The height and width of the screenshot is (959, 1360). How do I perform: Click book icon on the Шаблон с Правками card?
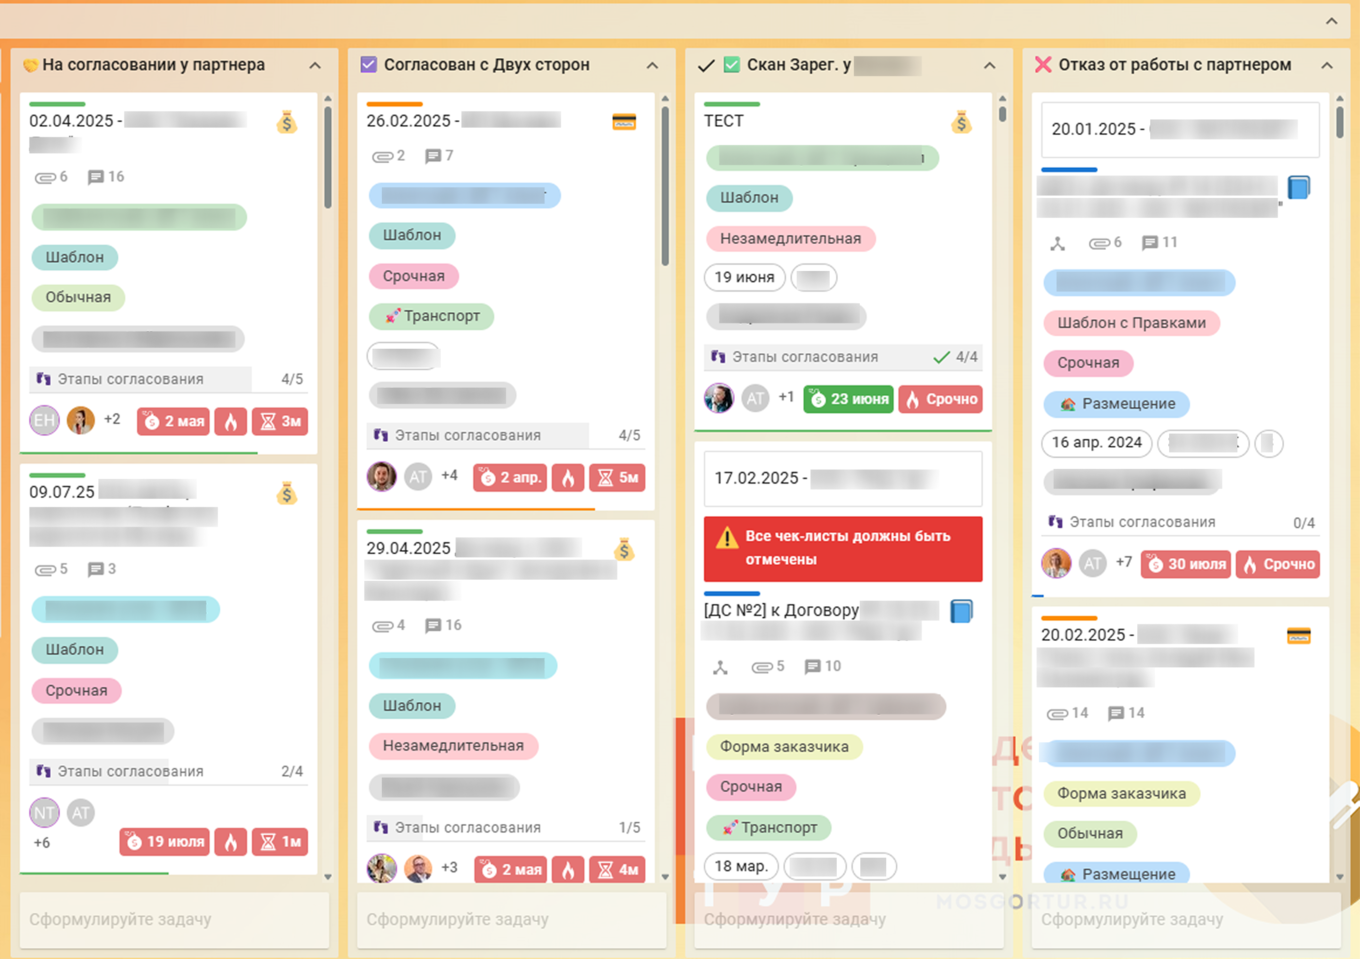1299,187
